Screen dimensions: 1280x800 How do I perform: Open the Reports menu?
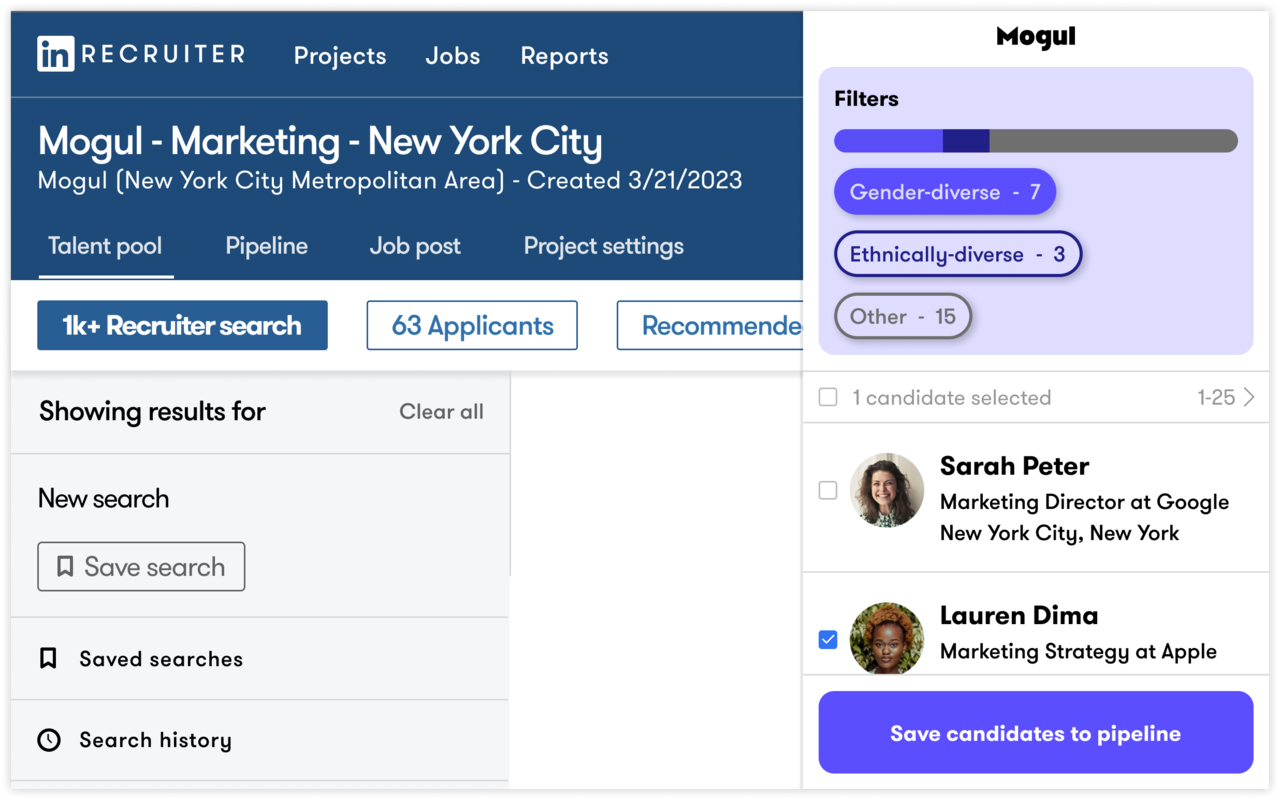pyautogui.click(x=564, y=56)
